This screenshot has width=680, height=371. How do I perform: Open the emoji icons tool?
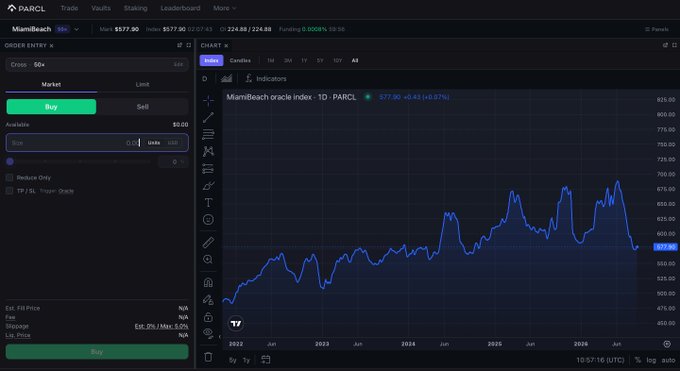(208, 220)
